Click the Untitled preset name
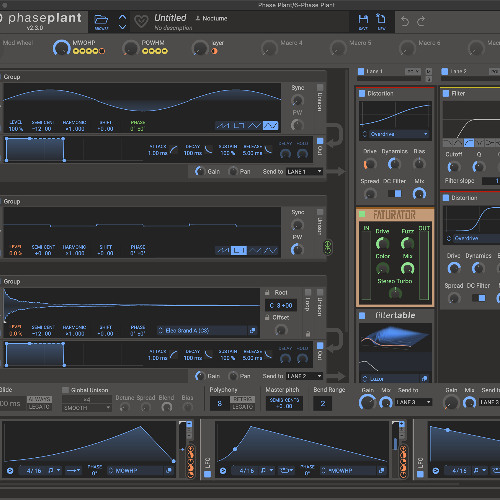The height and width of the screenshot is (500, 500). 170,18
